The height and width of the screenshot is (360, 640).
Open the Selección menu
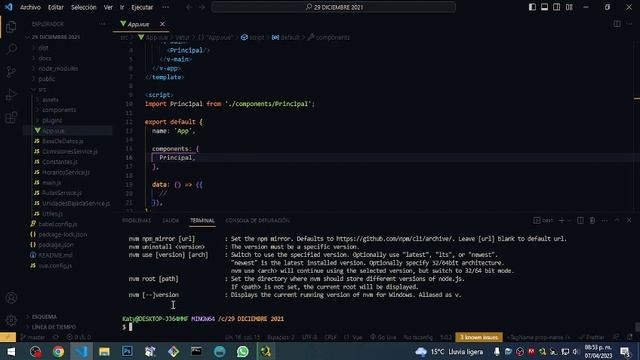pos(84,7)
